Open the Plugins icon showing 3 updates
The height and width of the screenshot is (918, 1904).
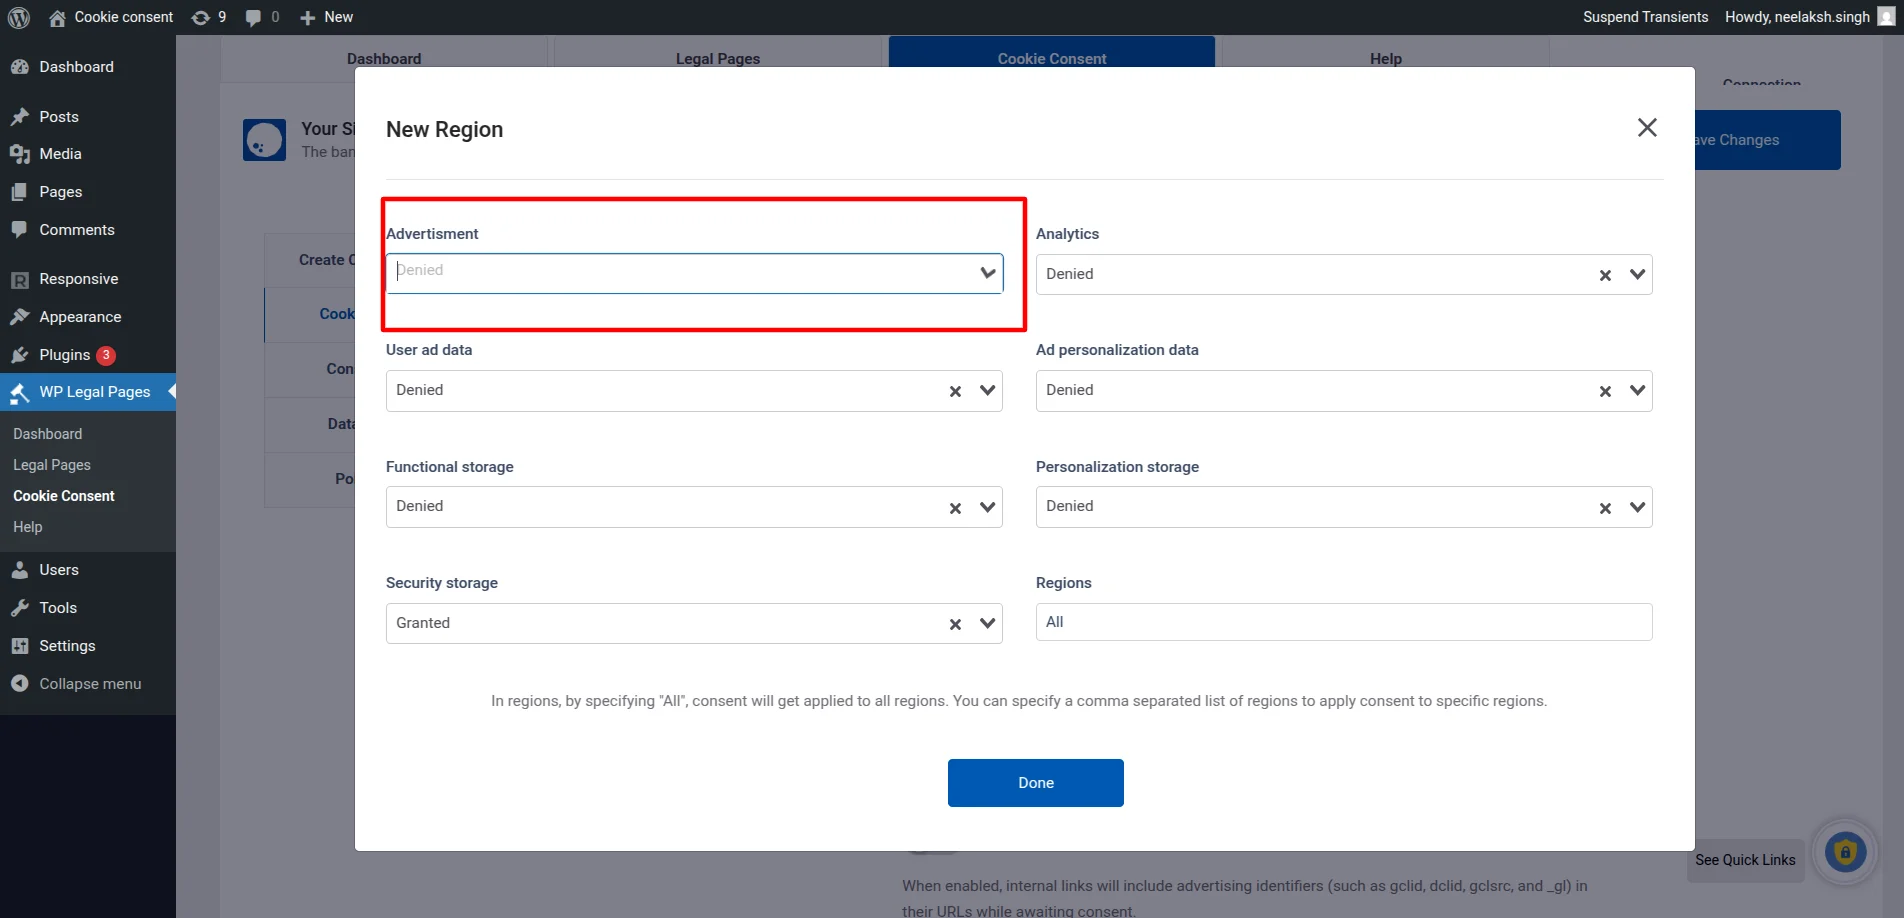coord(22,355)
